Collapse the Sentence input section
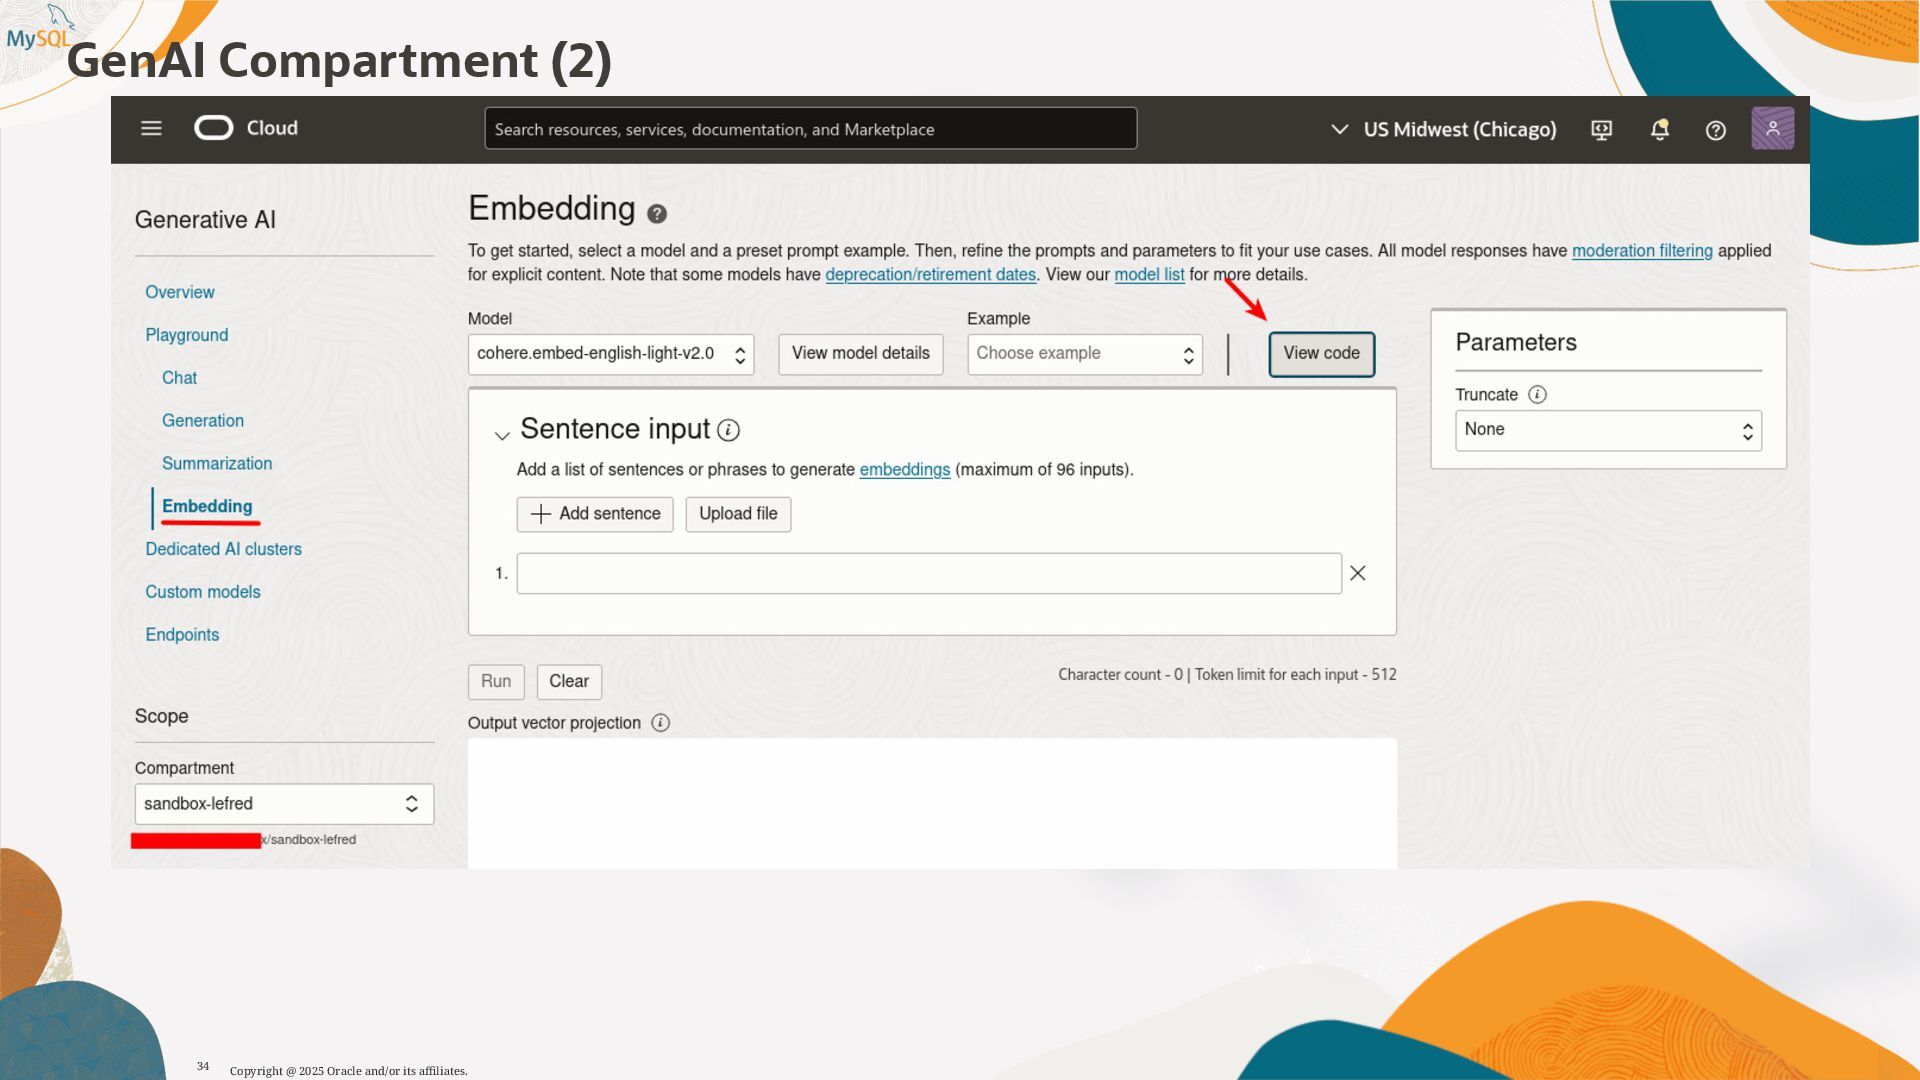The width and height of the screenshot is (1920, 1080). click(x=502, y=435)
